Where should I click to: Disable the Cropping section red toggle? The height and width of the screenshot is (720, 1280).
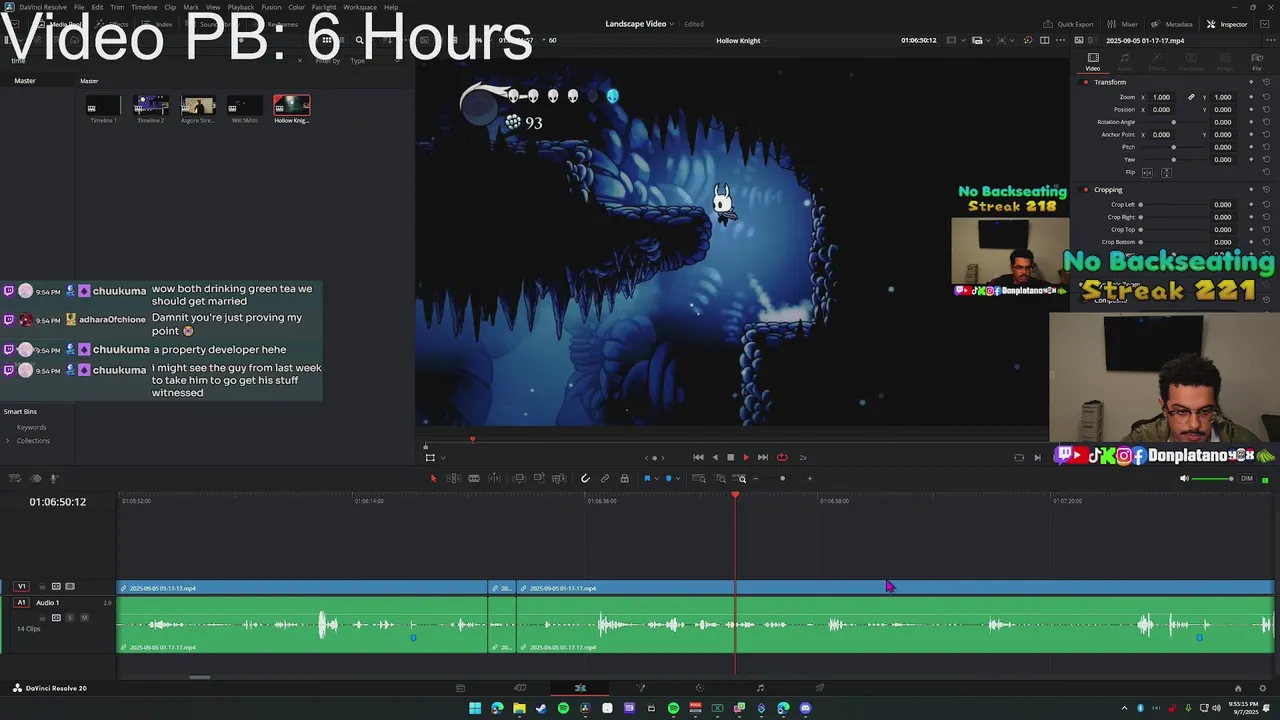pos(1086,189)
